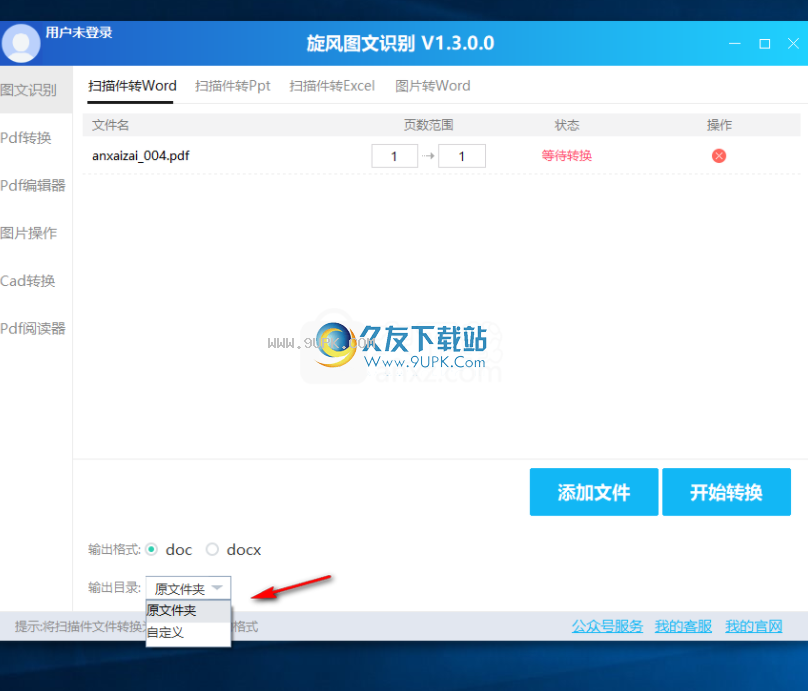This screenshot has height=691, width=808.
Task: Remove anxaizai_004.pdf with the red delete icon
Action: click(719, 156)
